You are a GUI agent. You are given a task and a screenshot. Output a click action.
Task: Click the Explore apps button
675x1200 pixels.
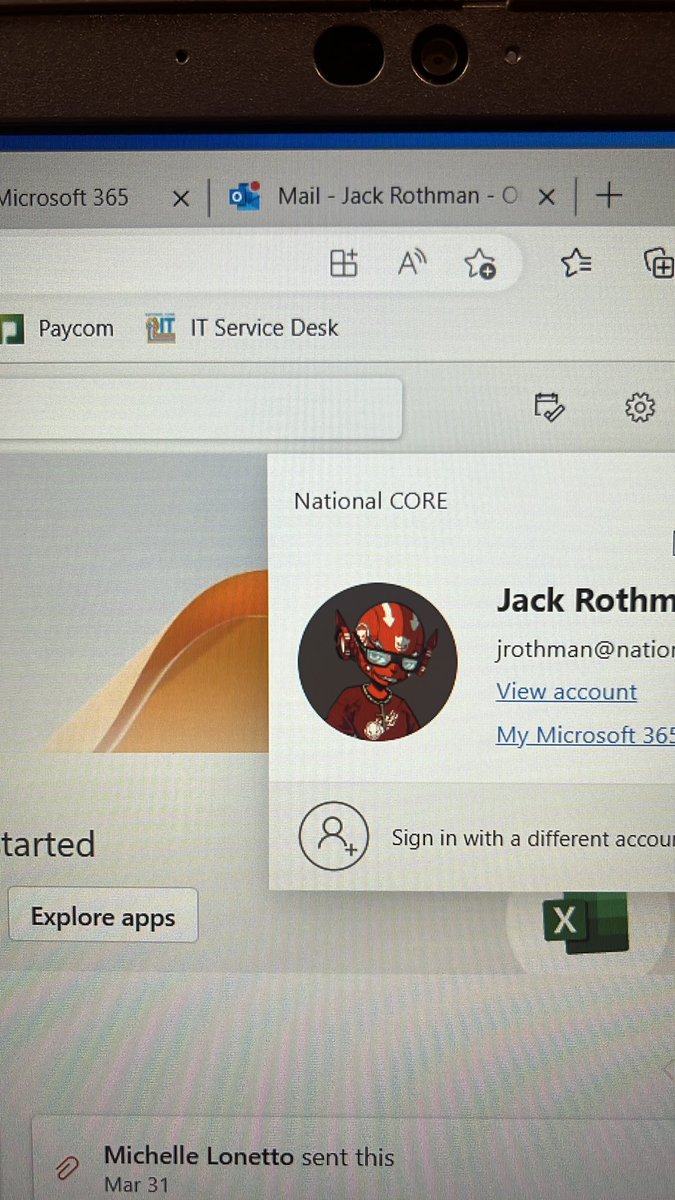103,917
